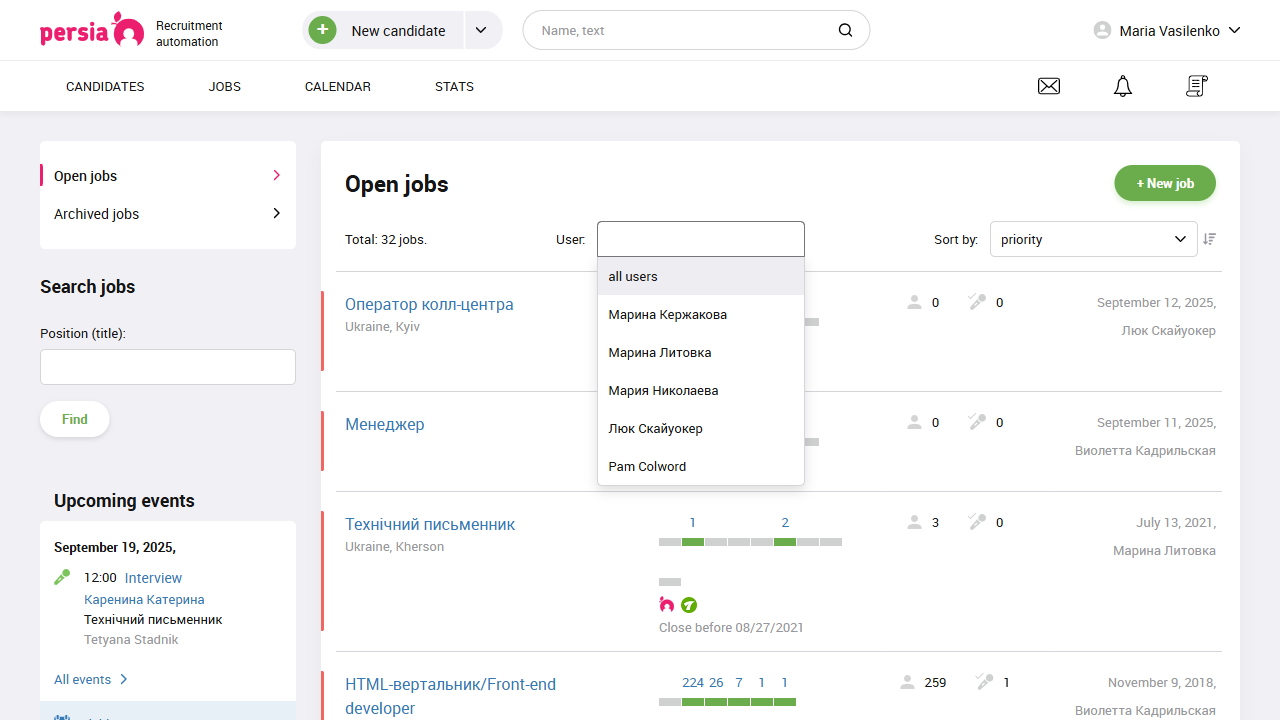This screenshot has height=720, width=1280.
Task: Click the candidates count icon for Менеджер
Action: click(x=913, y=421)
